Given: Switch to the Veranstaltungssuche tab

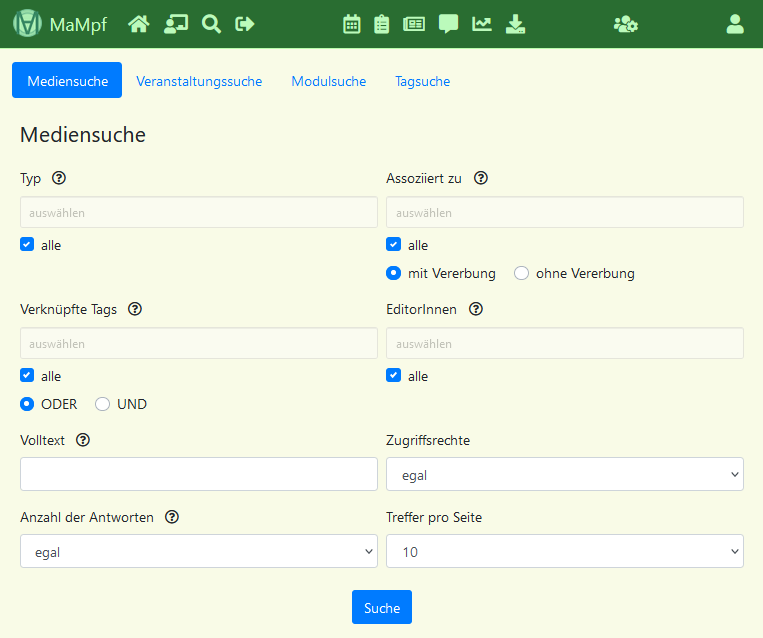Looking at the screenshot, I should pos(199,81).
